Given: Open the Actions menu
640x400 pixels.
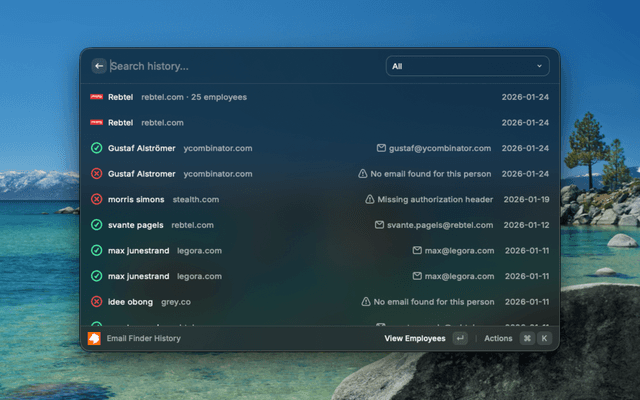Looking at the screenshot, I should click(x=498, y=339).
